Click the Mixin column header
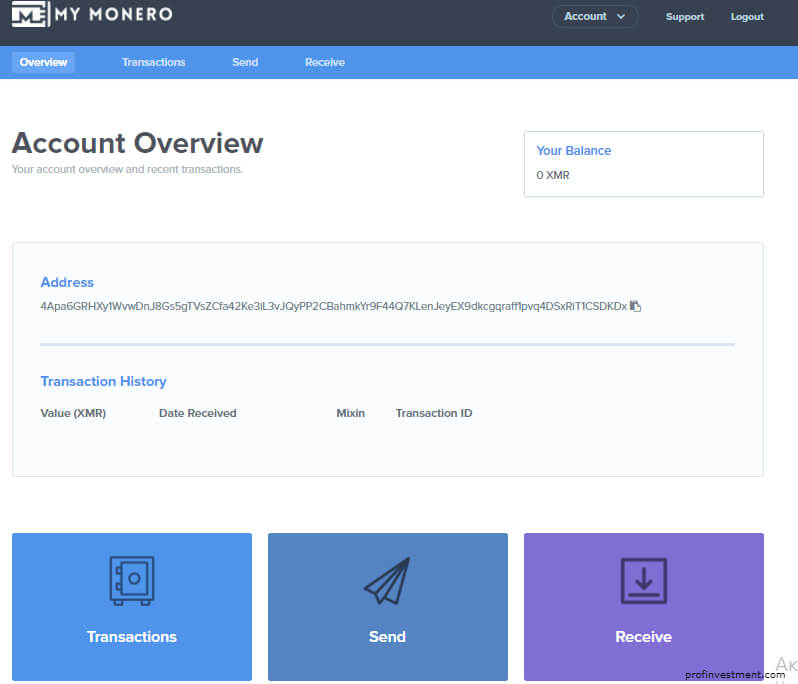 point(351,413)
